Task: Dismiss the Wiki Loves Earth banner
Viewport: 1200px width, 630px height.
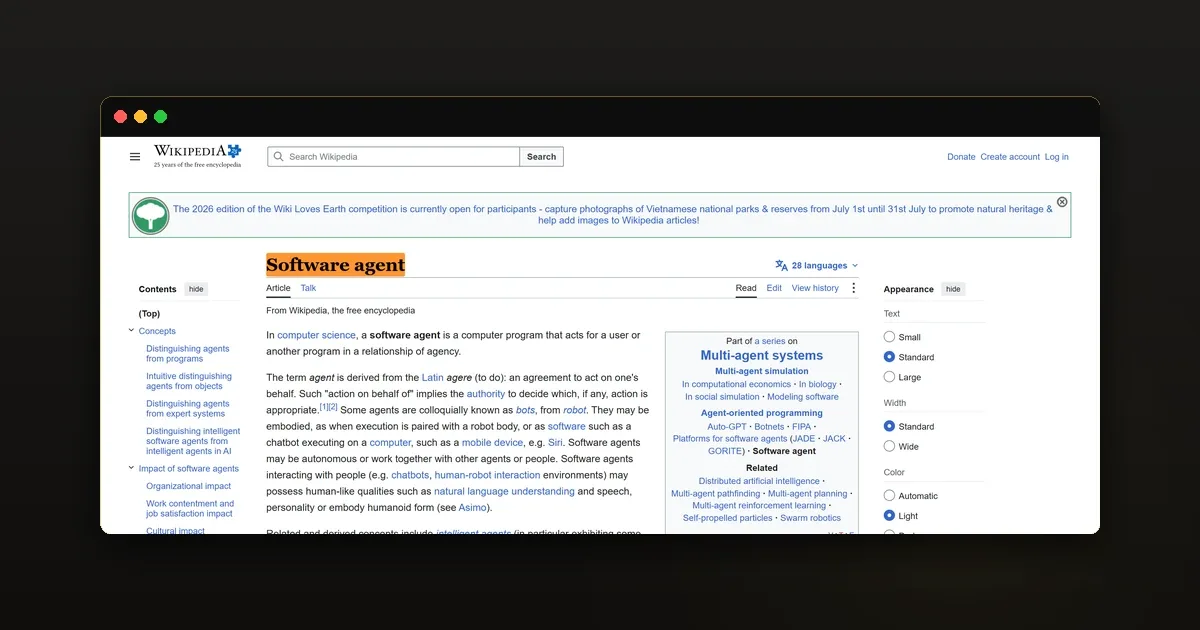Action: pyautogui.click(x=1062, y=202)
